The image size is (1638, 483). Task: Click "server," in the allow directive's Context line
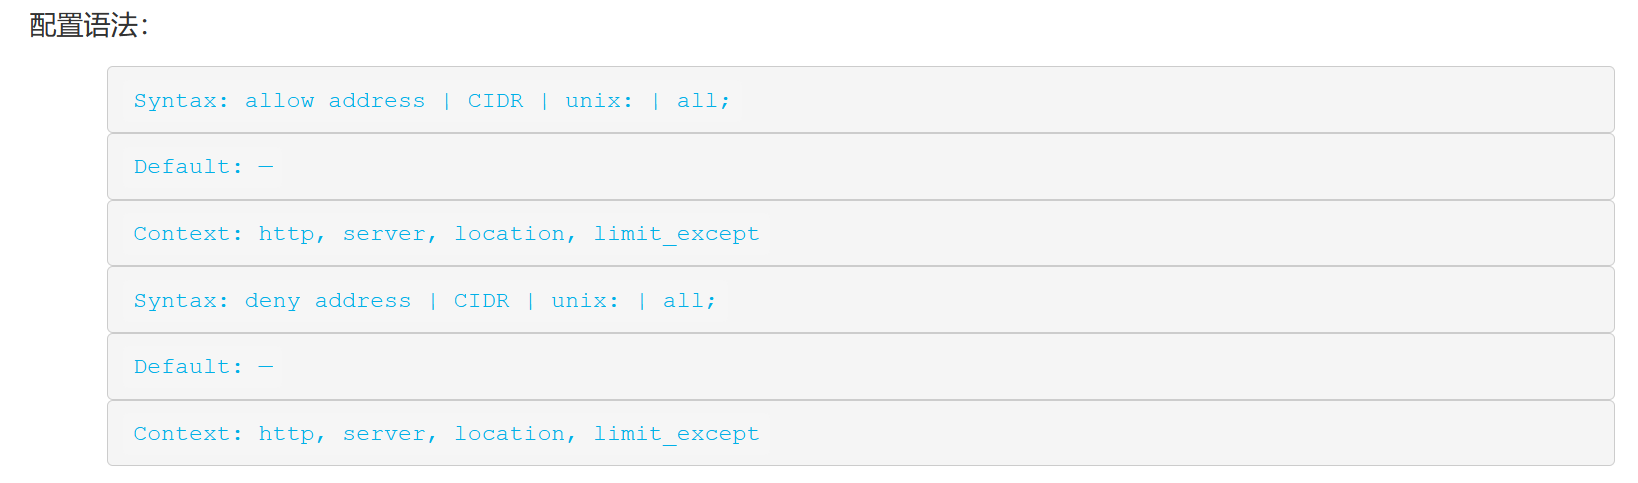click(x=389, y=234)
